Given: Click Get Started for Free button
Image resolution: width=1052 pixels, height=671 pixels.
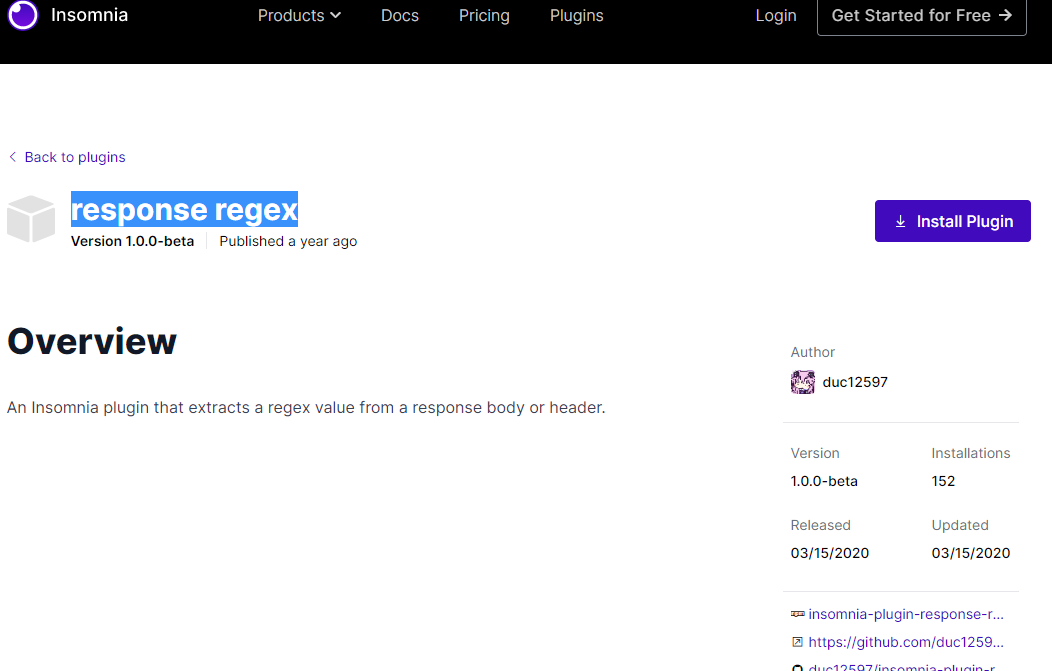Looking at the screenshot, I should pos(921,15).
